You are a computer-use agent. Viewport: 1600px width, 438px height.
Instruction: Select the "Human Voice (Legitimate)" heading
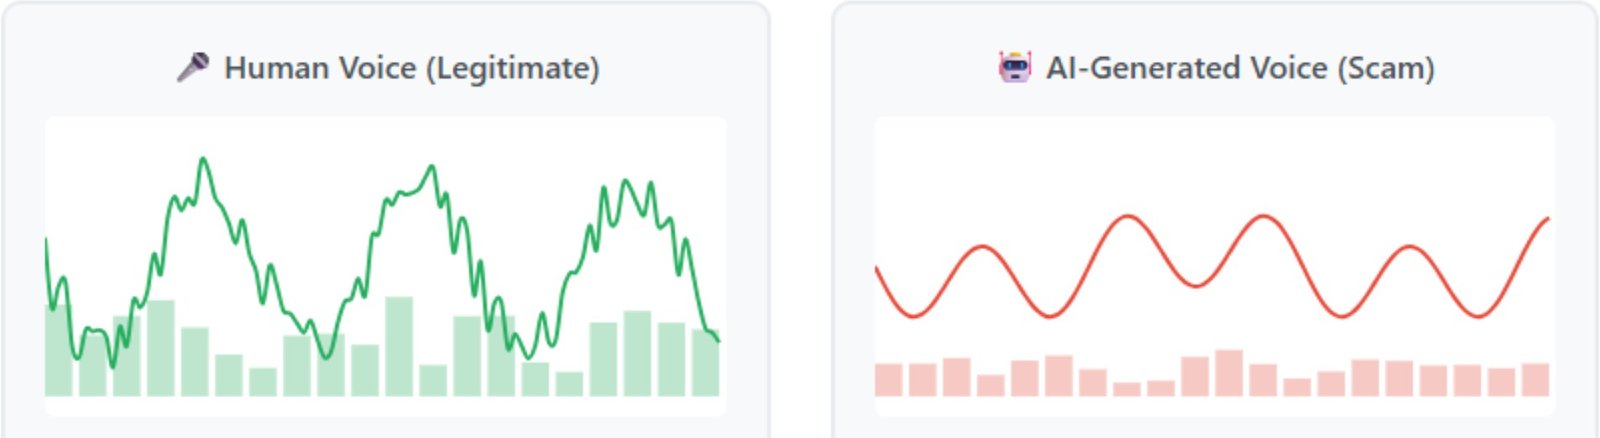click(x=411, y=68)
